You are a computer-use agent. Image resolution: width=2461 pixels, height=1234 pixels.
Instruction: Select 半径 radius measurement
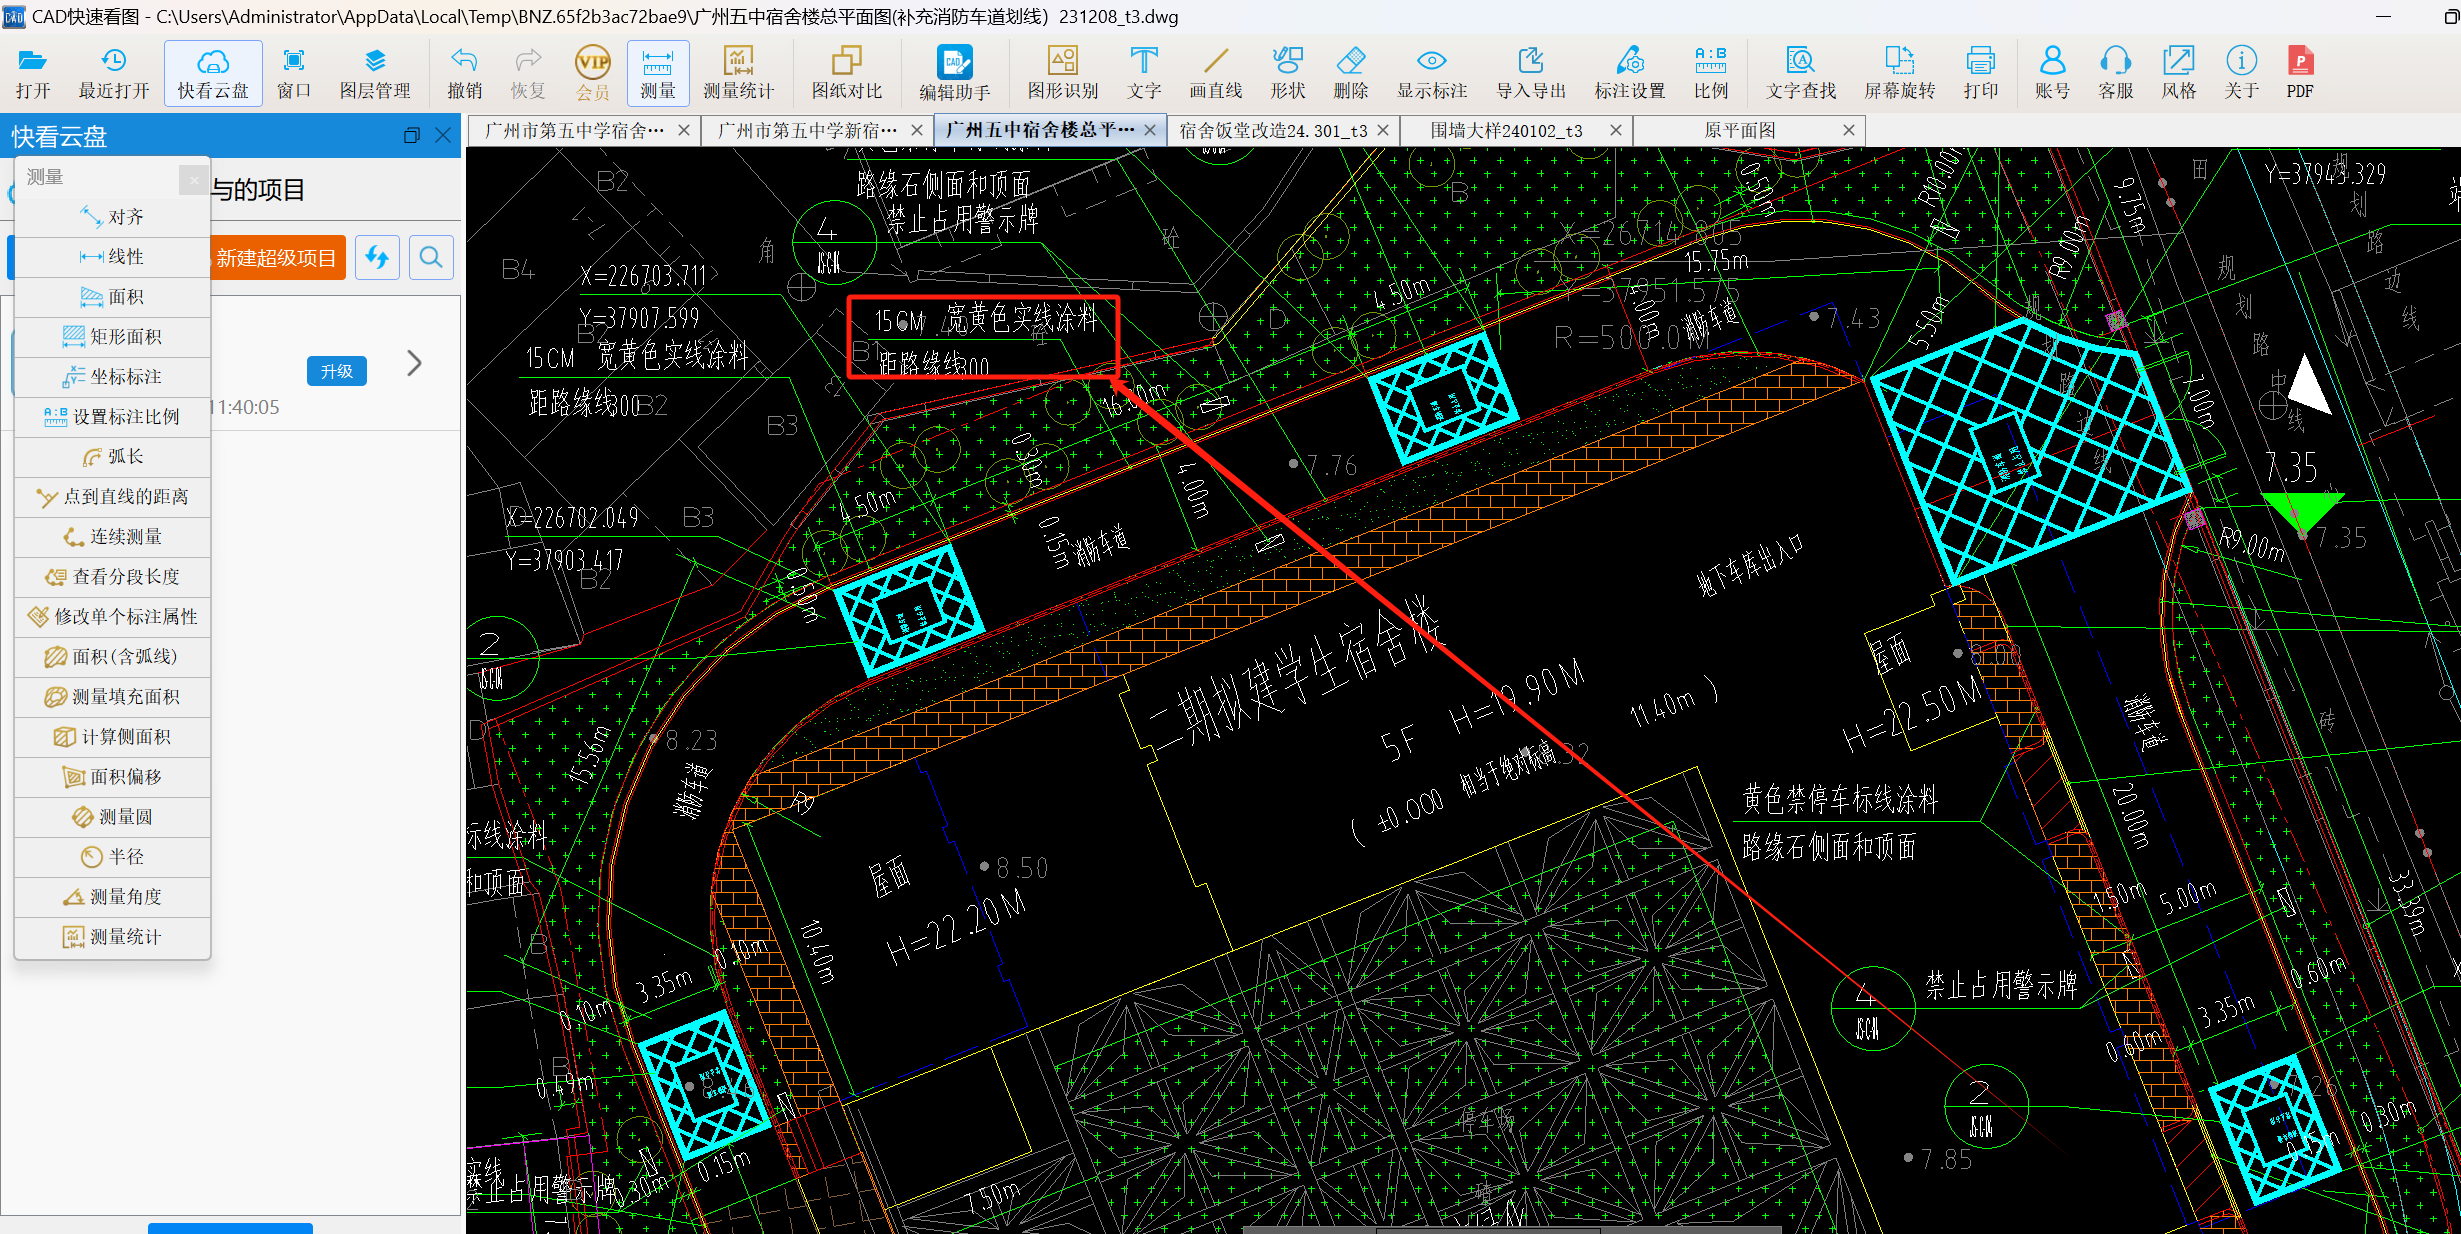pos(113,857)
